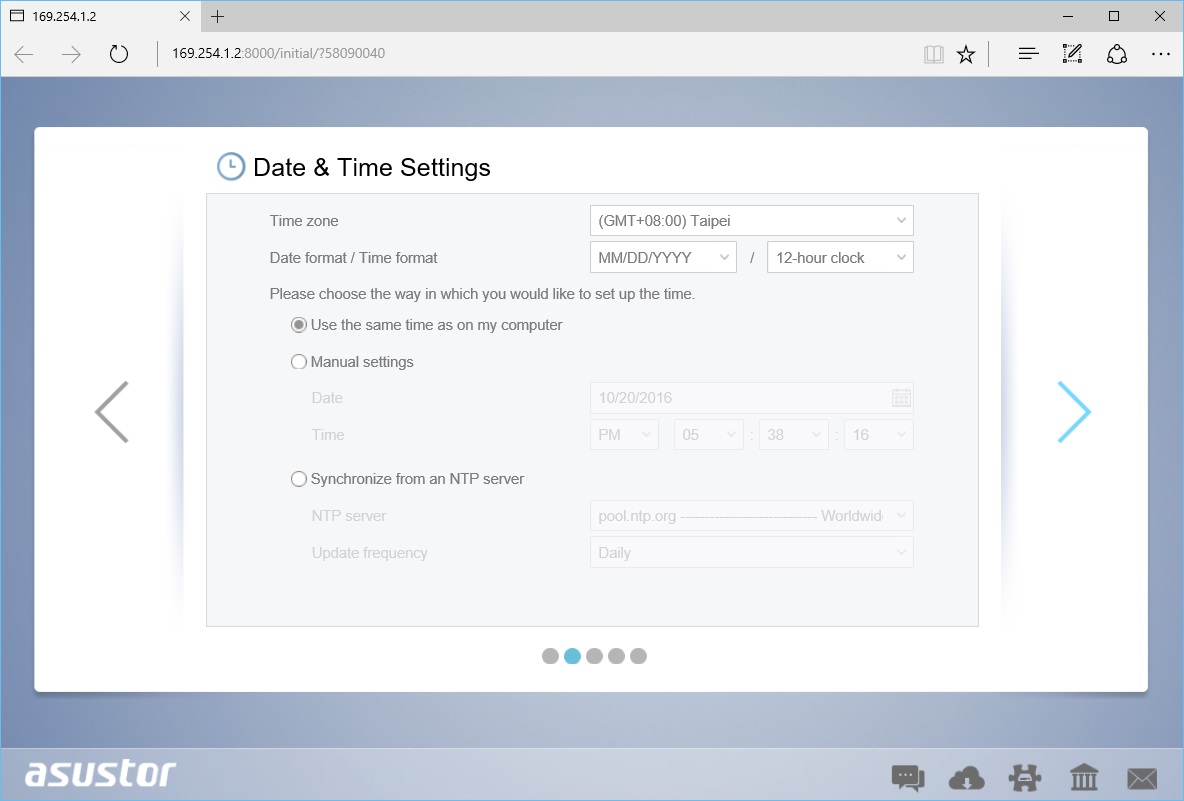This screenshot has width=1184, height=801.
Task: Open the minutes dropdown showing 38
Action: point(794,435)
